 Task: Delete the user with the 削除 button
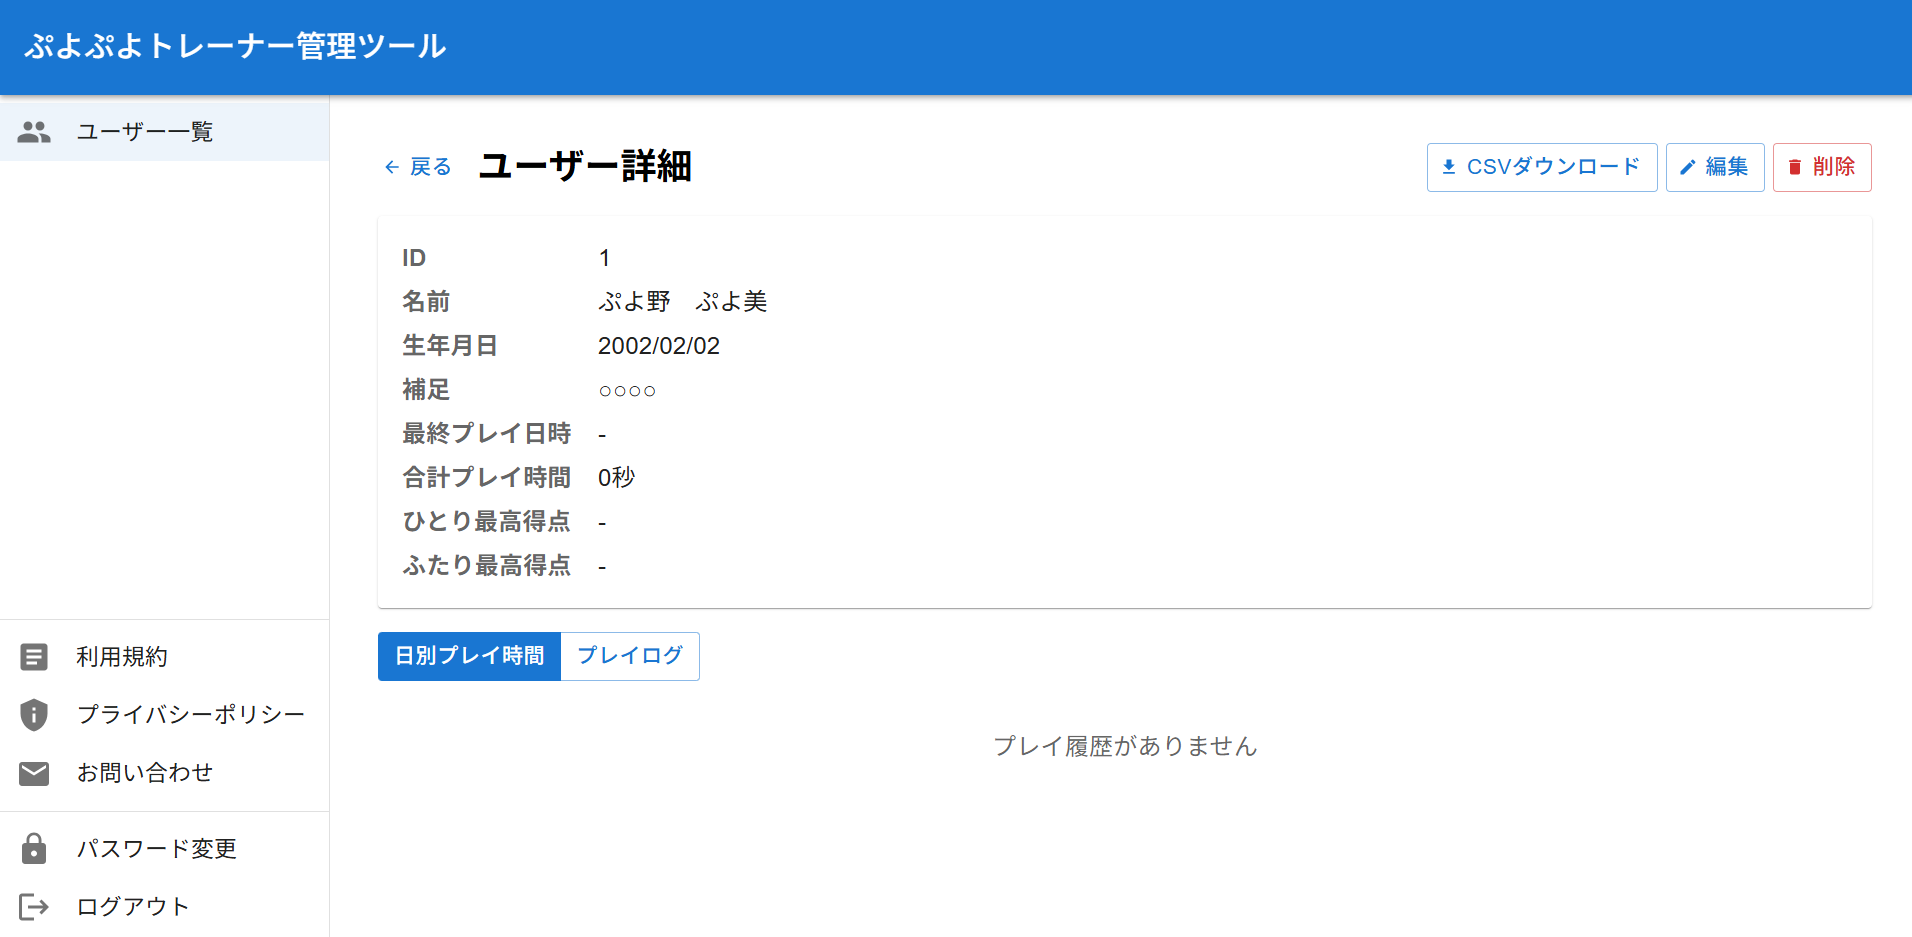[1822, 167]
